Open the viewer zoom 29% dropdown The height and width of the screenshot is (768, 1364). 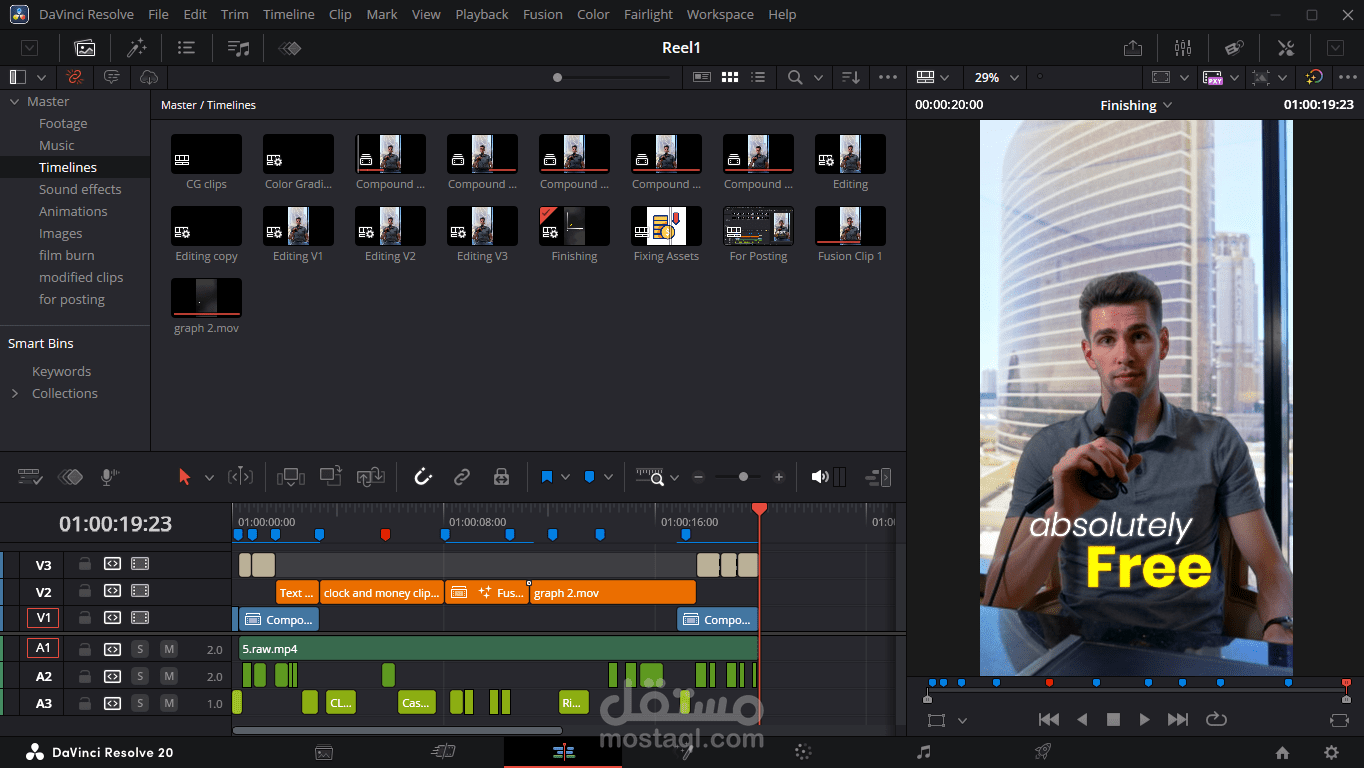(x=997, y=77)
